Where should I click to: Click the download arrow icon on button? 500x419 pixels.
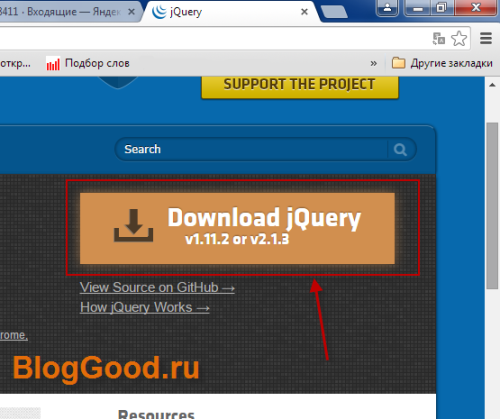point(133,225)
